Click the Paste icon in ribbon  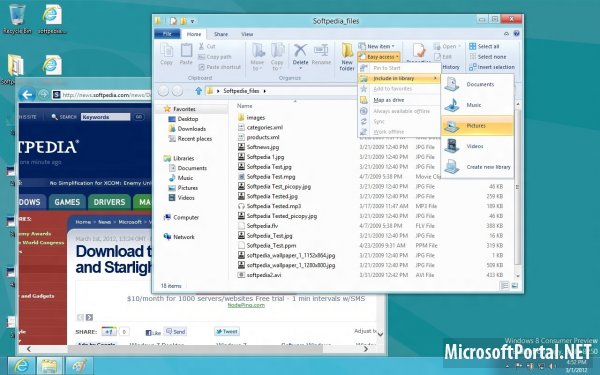(186, 54)
